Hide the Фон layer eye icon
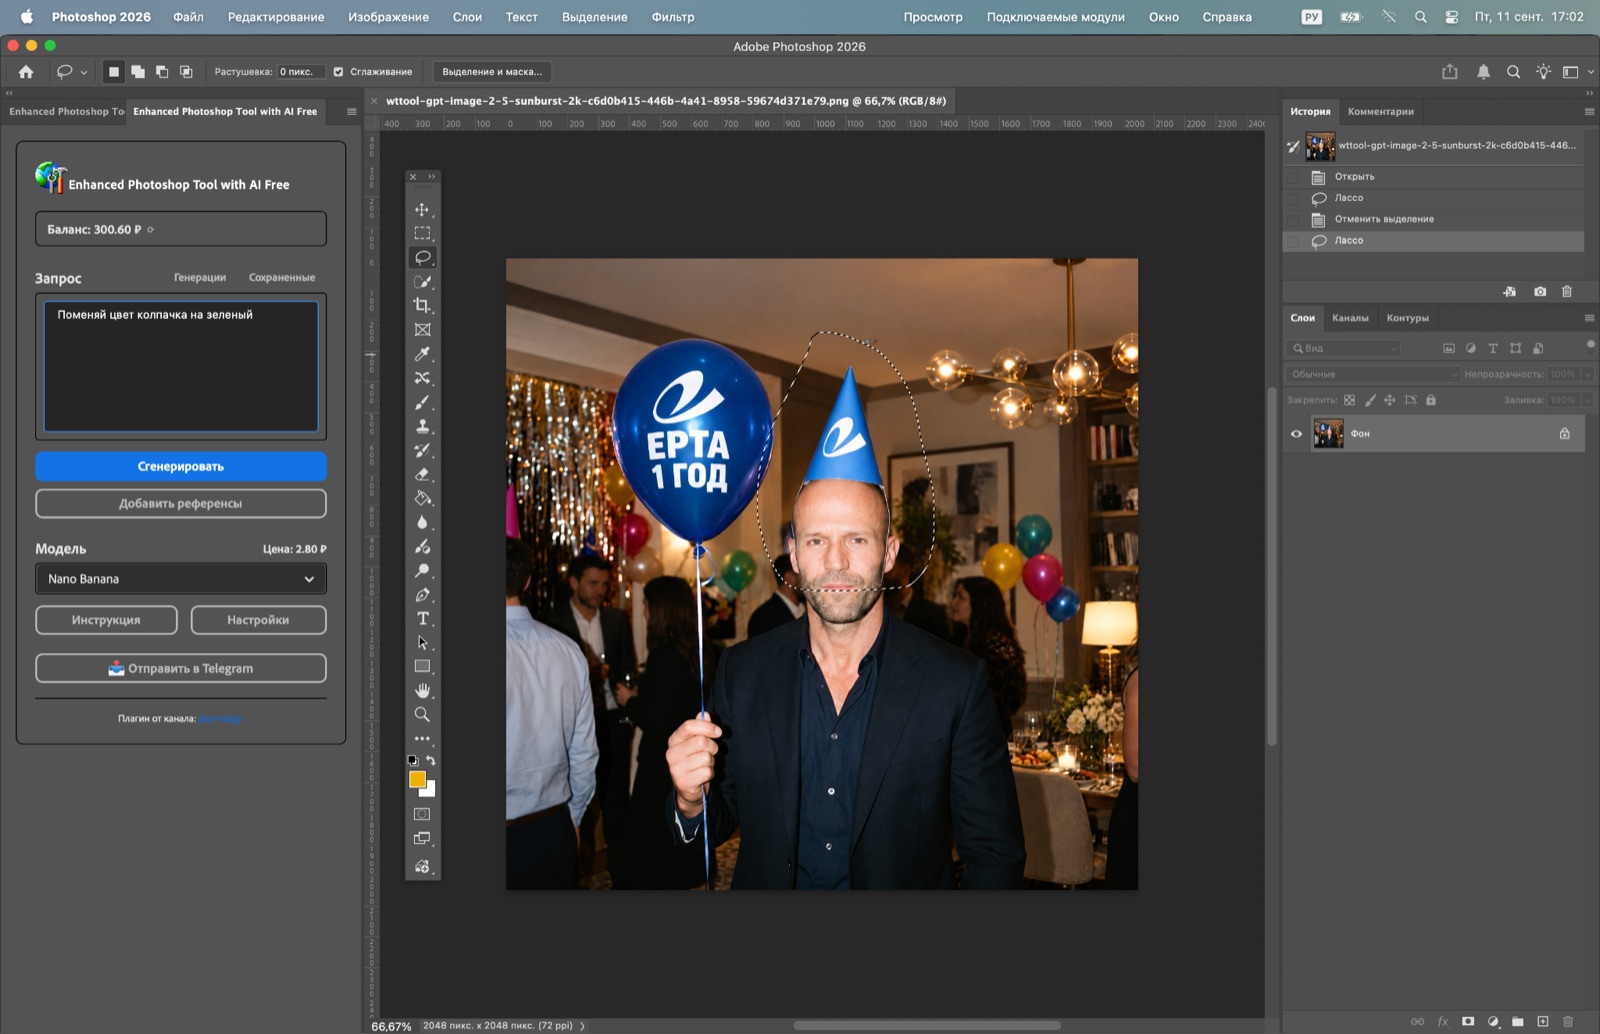 click(x=1296, y=434)
